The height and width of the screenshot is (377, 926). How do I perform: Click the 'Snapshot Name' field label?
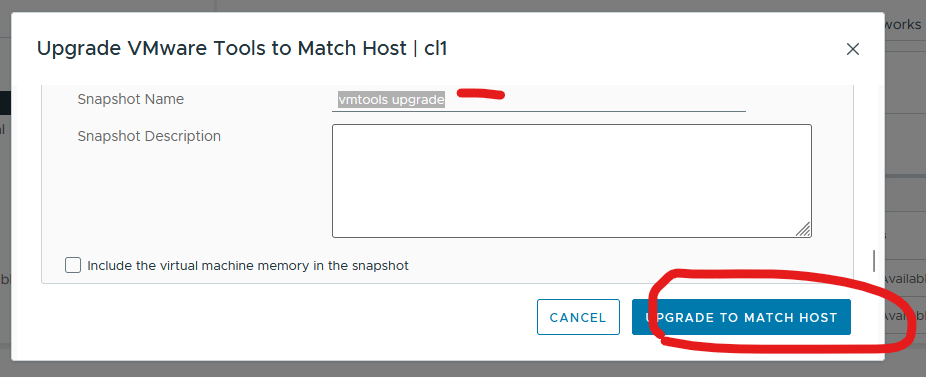point(131,99)
